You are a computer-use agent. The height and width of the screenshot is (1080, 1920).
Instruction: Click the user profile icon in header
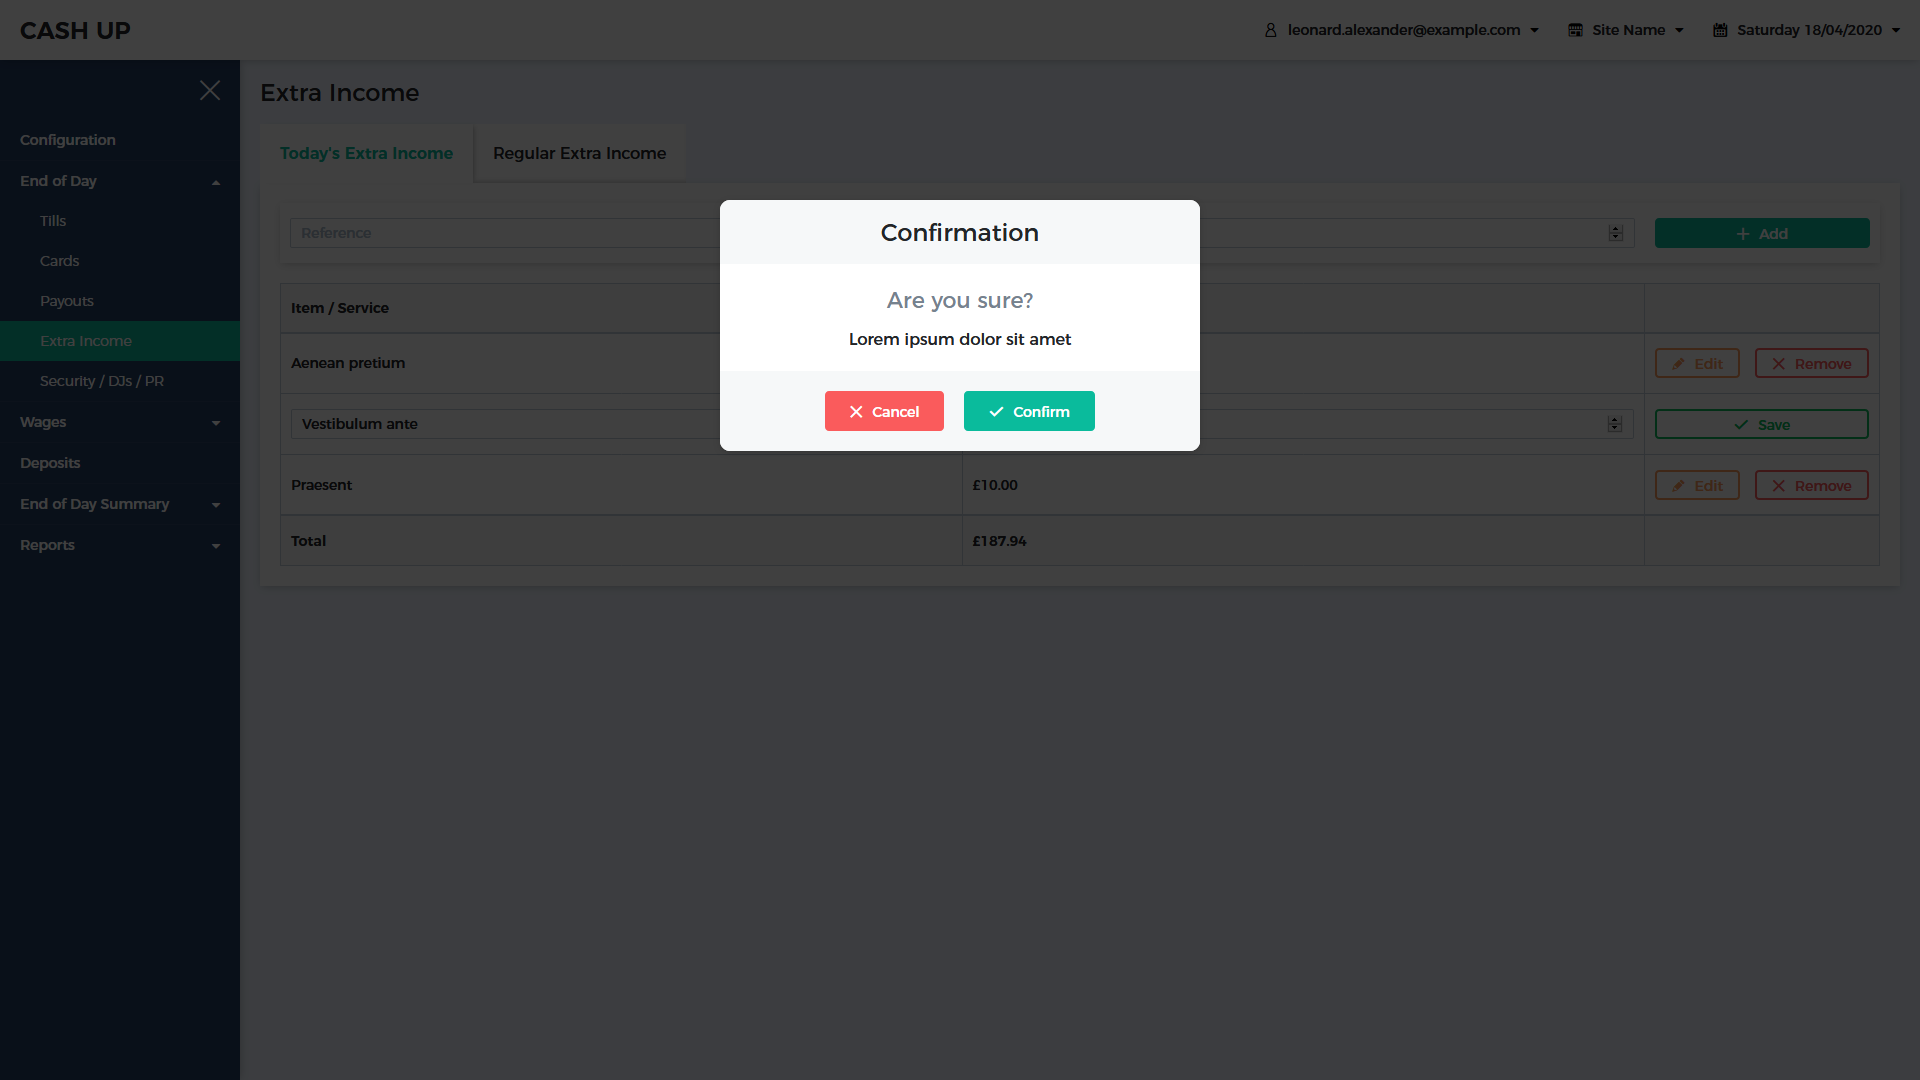[1270, 30]
